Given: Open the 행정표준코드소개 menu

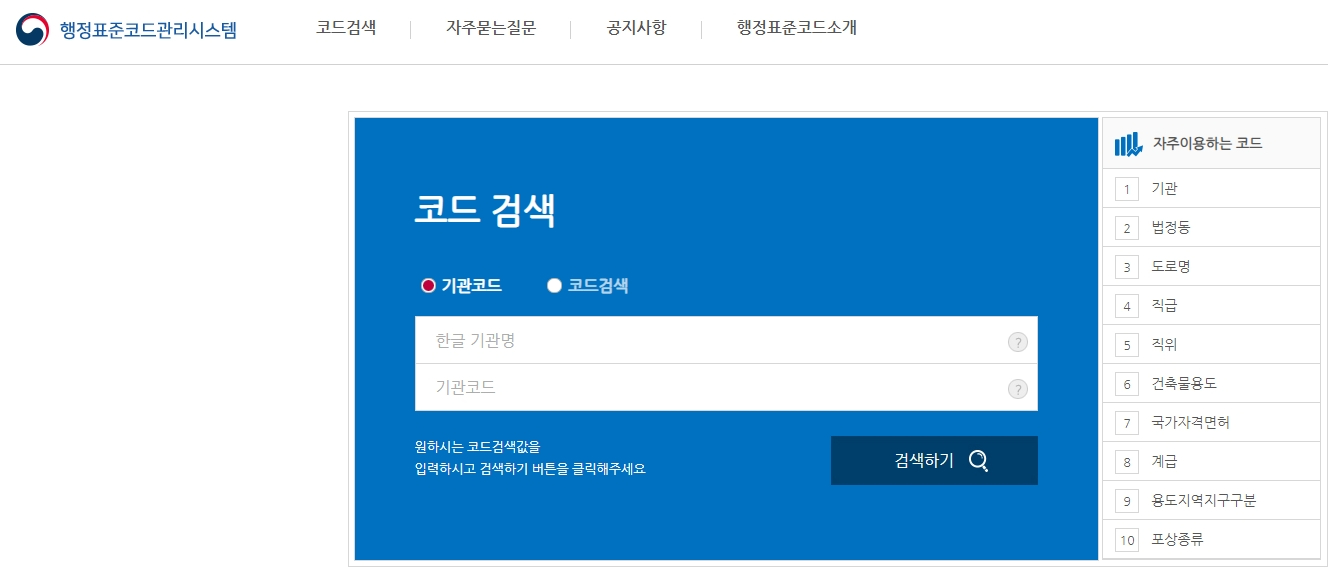Looking at the screenshot, I should pos(797,28).
